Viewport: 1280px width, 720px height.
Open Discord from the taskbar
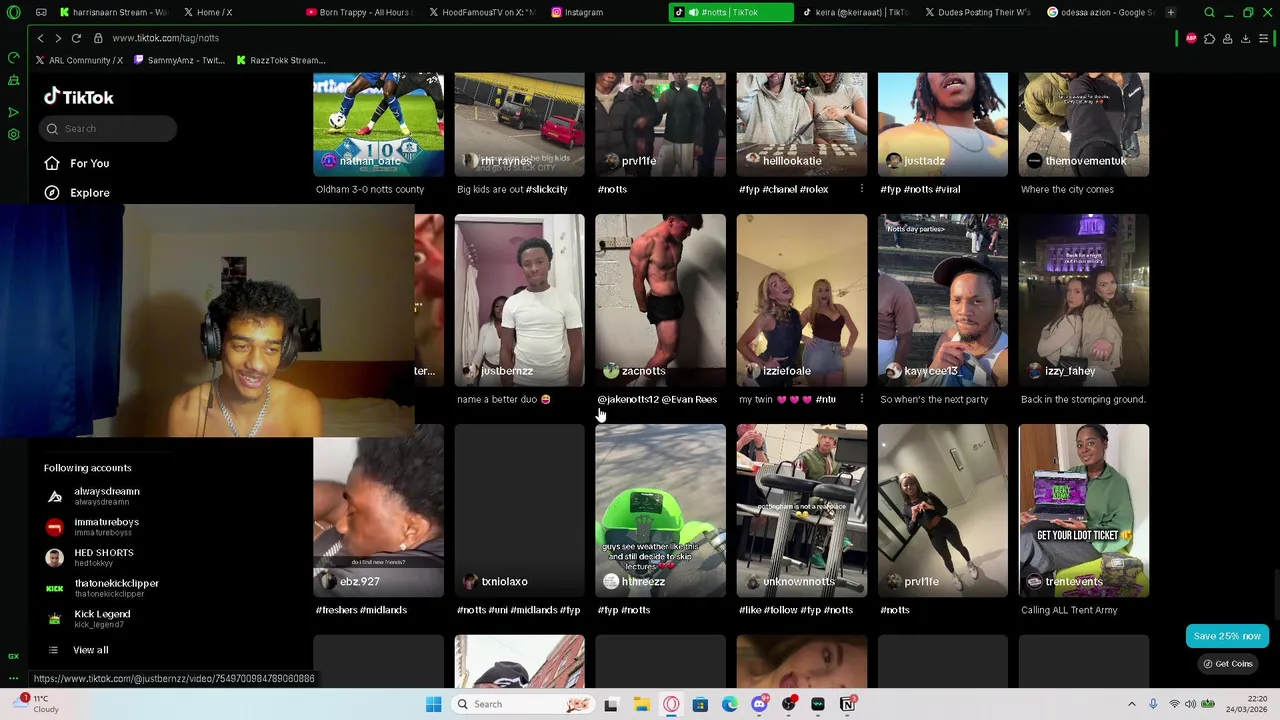pos(759,704)
